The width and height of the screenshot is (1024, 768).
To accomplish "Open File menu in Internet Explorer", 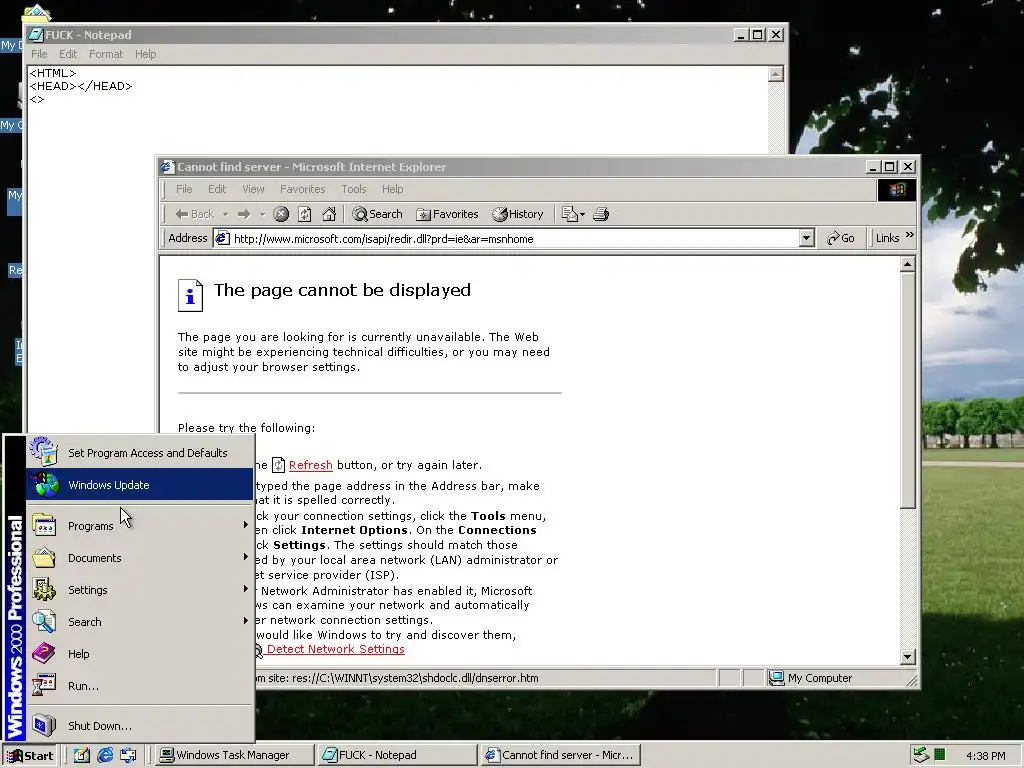I will [184, 189].
